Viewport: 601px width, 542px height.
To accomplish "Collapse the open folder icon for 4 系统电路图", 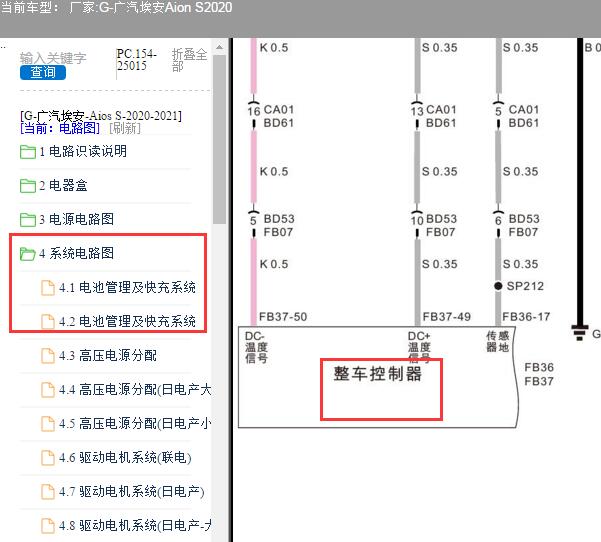I will [28, 253].
